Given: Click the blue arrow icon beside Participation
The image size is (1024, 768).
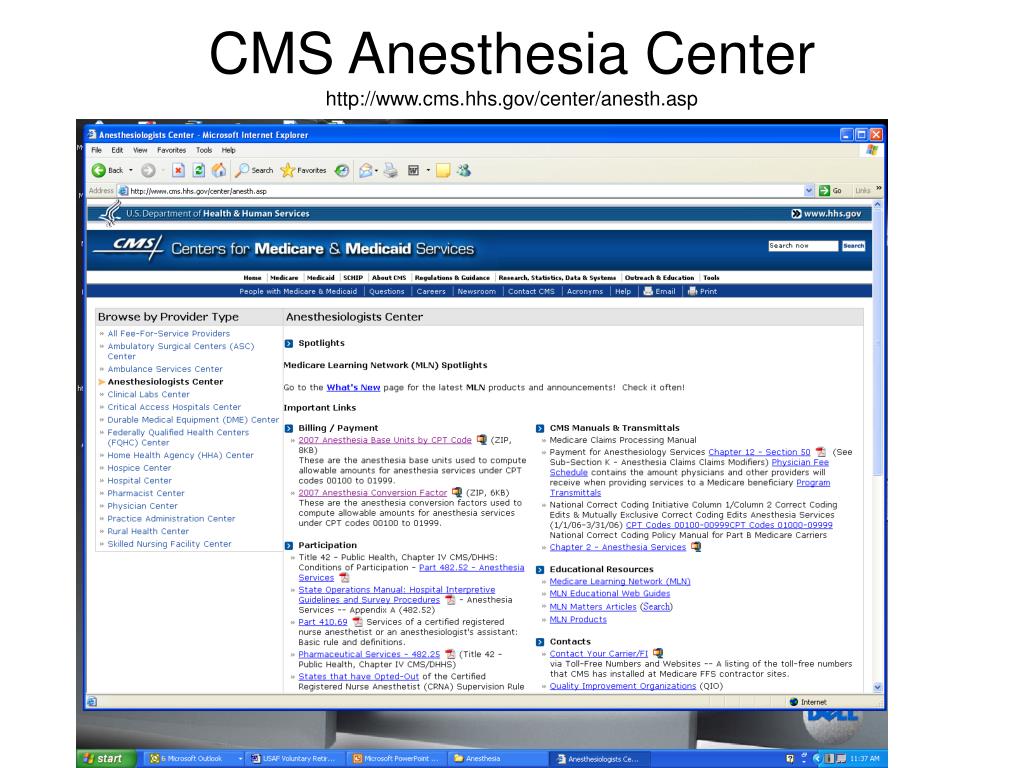Looking at the screenshot, I should tap(289, 545).
